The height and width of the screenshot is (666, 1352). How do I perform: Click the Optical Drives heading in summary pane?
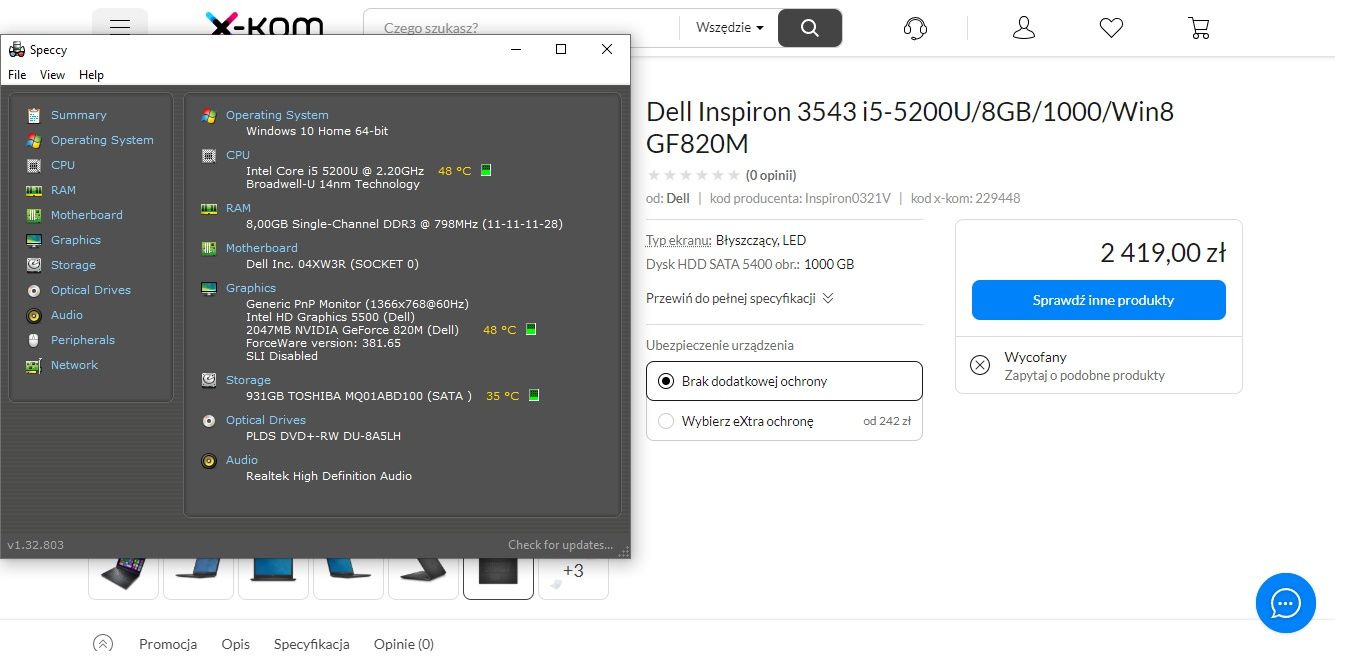[x=266, y=420]
